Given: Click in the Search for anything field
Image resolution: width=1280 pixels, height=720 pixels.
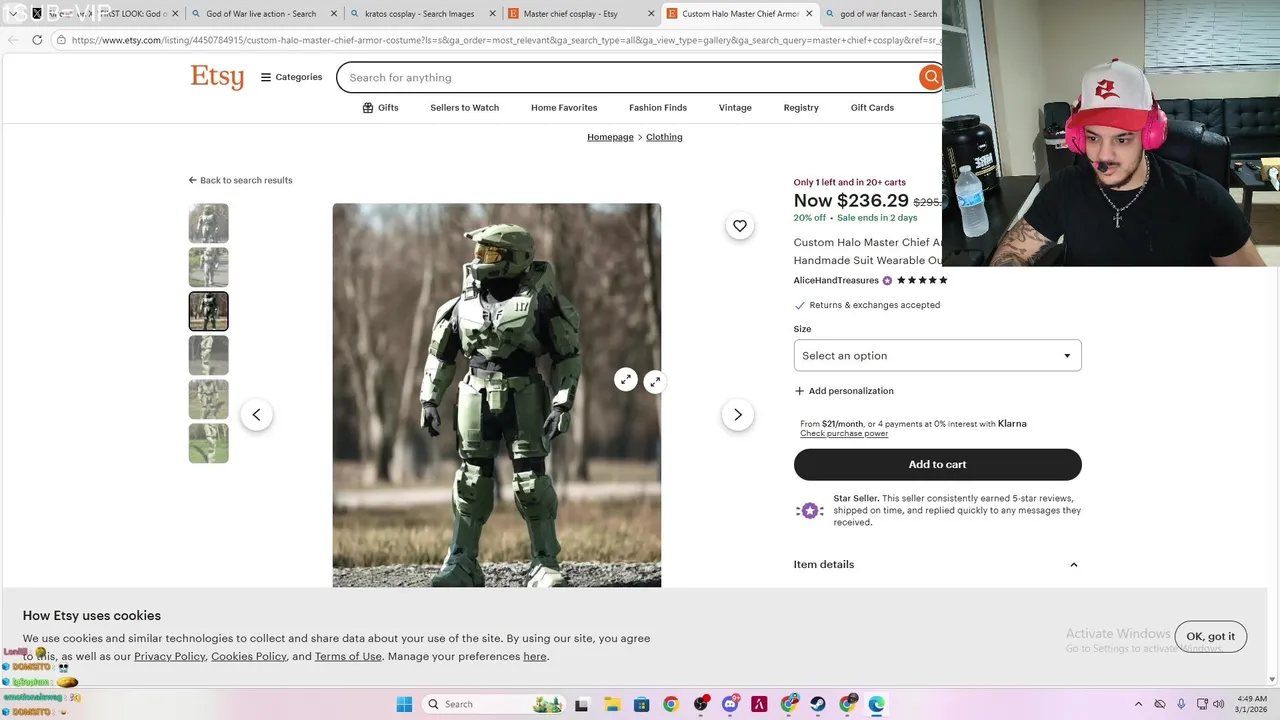Looking at the screenshot, I should [x=628, y=77].
